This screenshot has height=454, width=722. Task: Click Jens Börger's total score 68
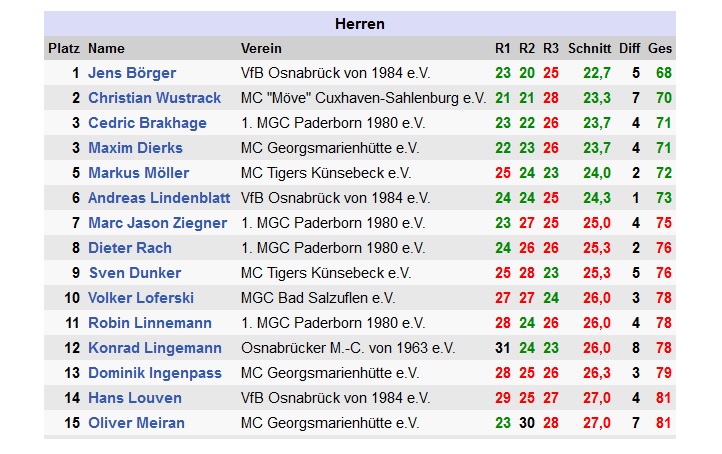664,73
